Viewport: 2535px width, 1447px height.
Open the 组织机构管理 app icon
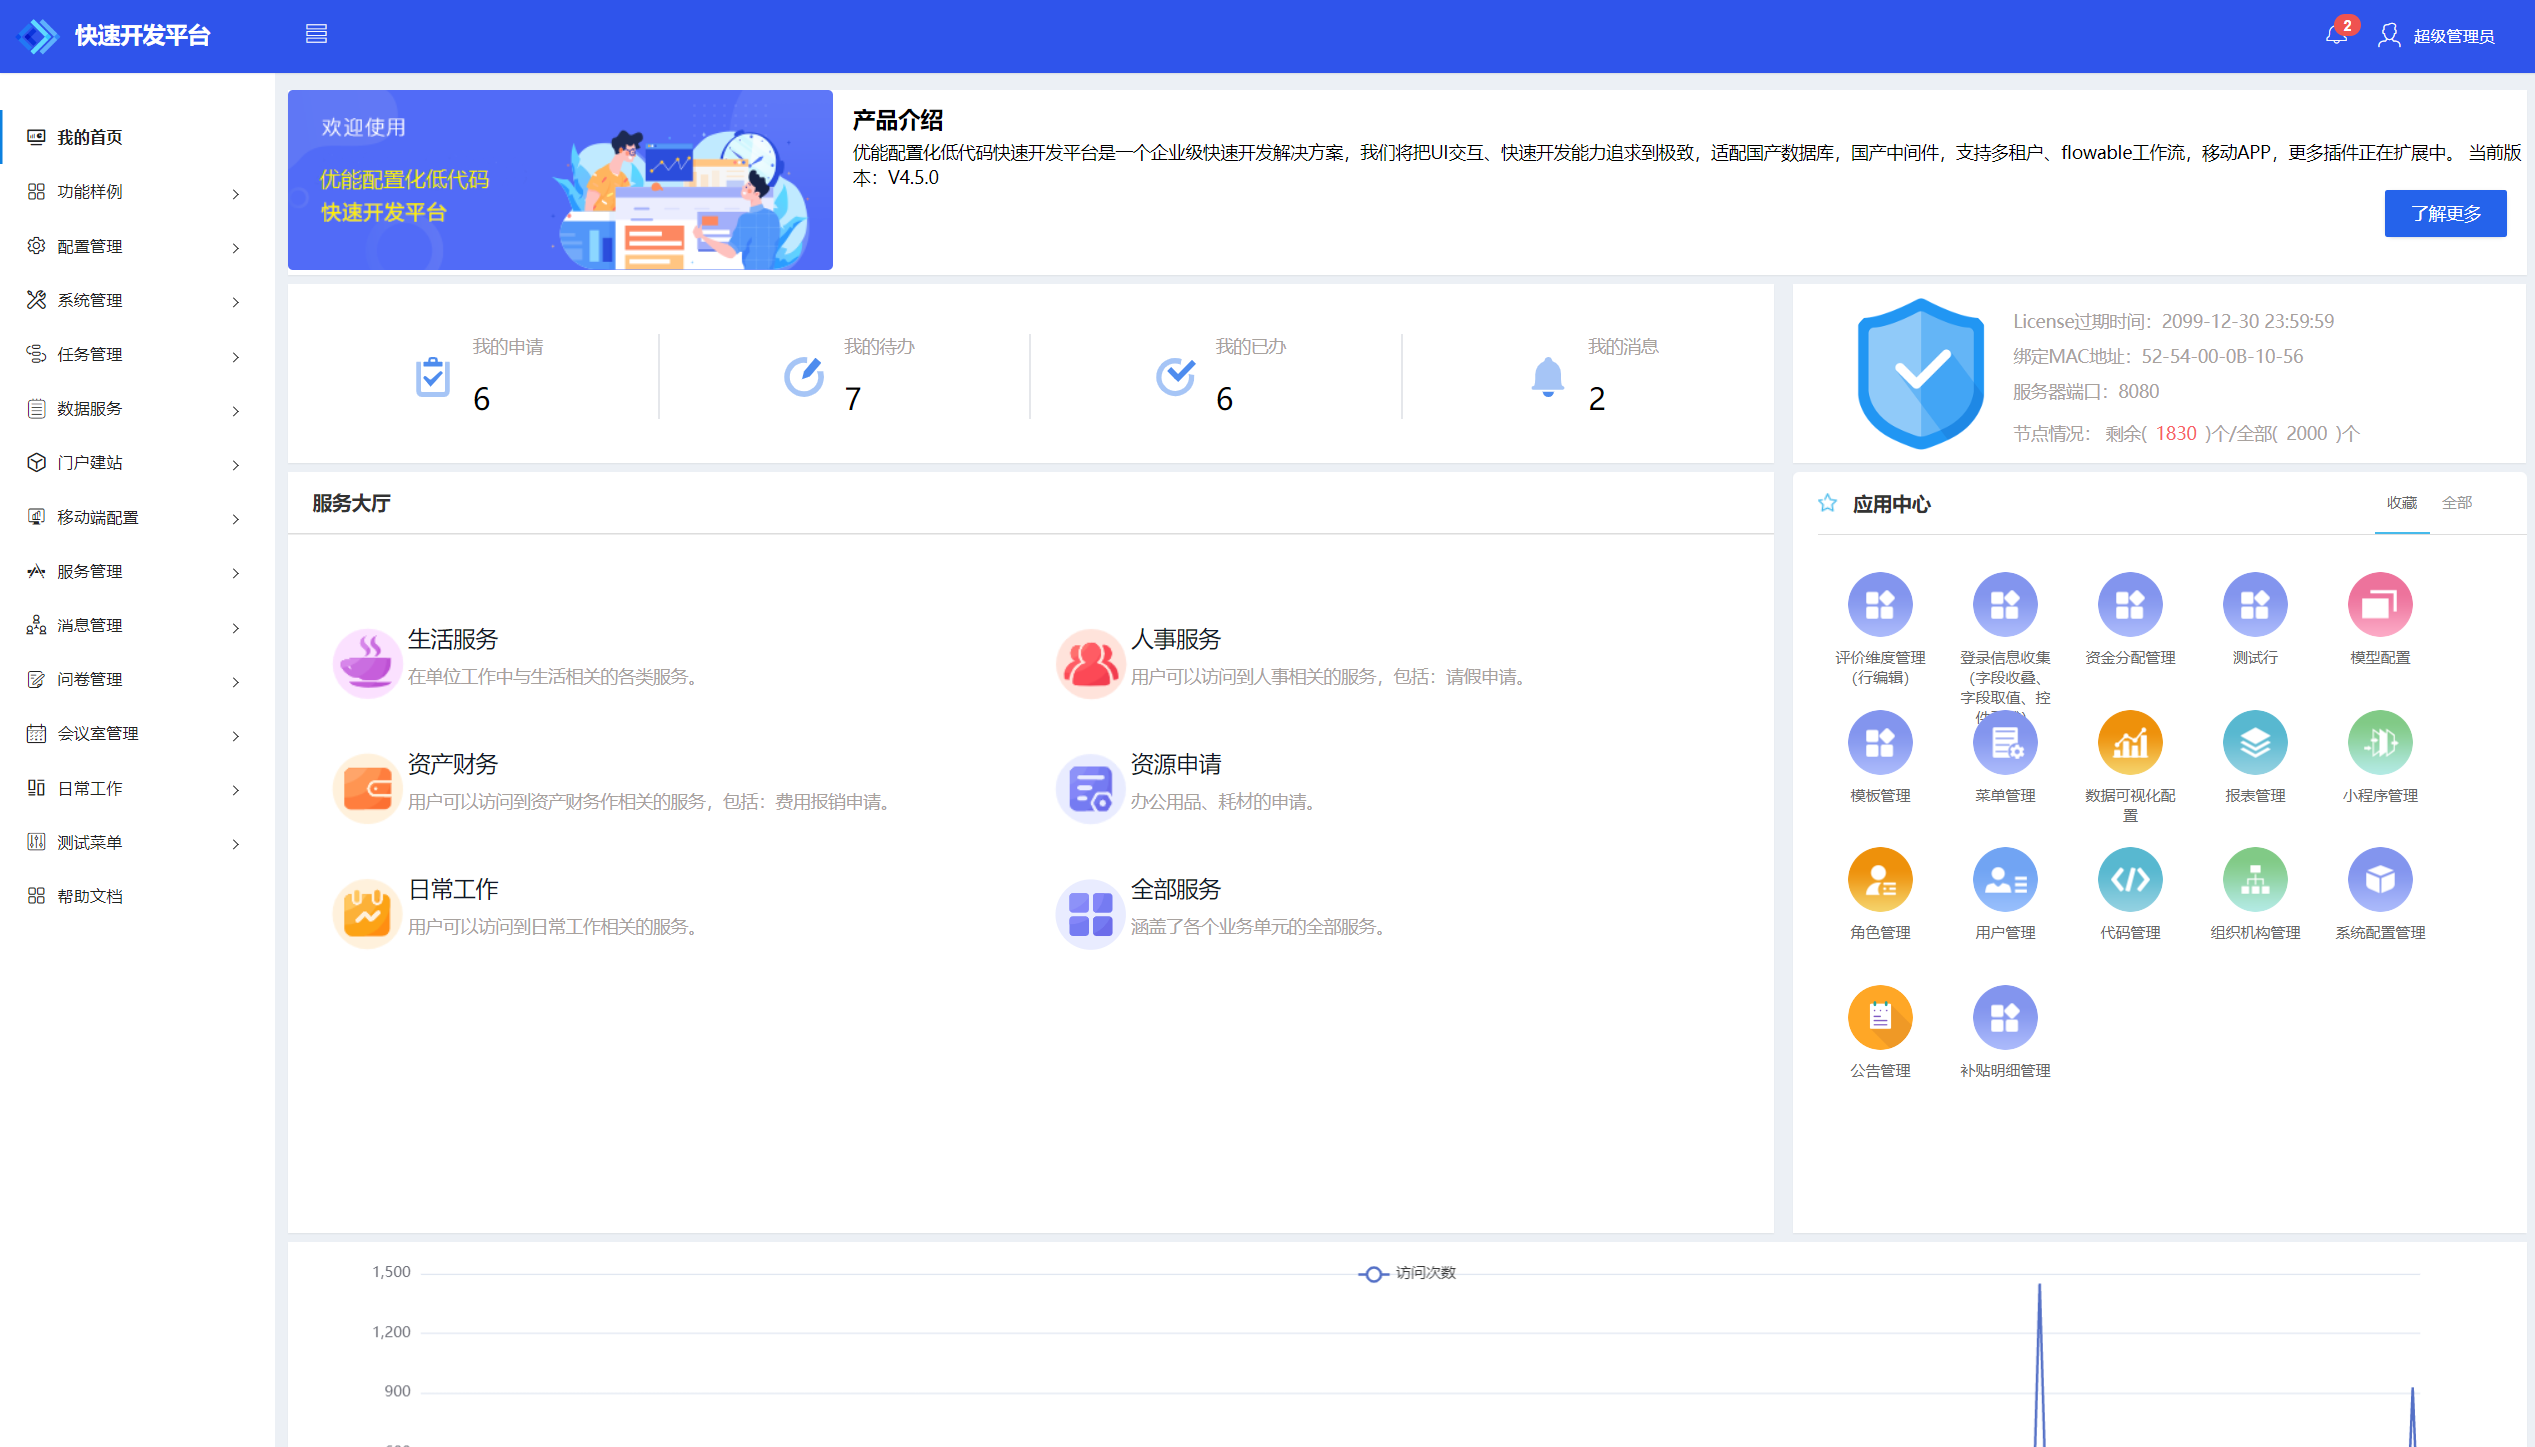2254,880
